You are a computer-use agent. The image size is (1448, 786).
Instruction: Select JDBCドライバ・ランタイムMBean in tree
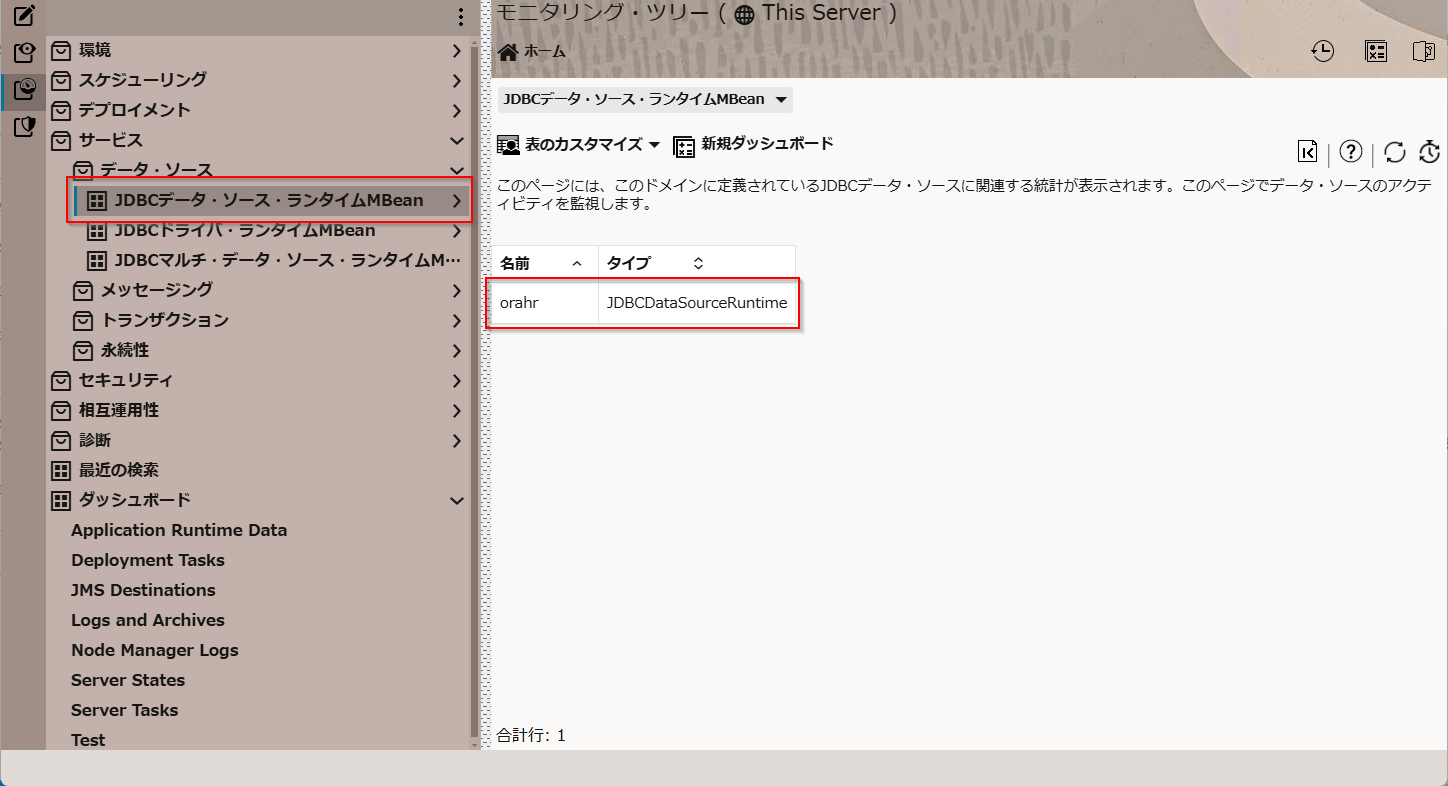(x=244, y=231)
